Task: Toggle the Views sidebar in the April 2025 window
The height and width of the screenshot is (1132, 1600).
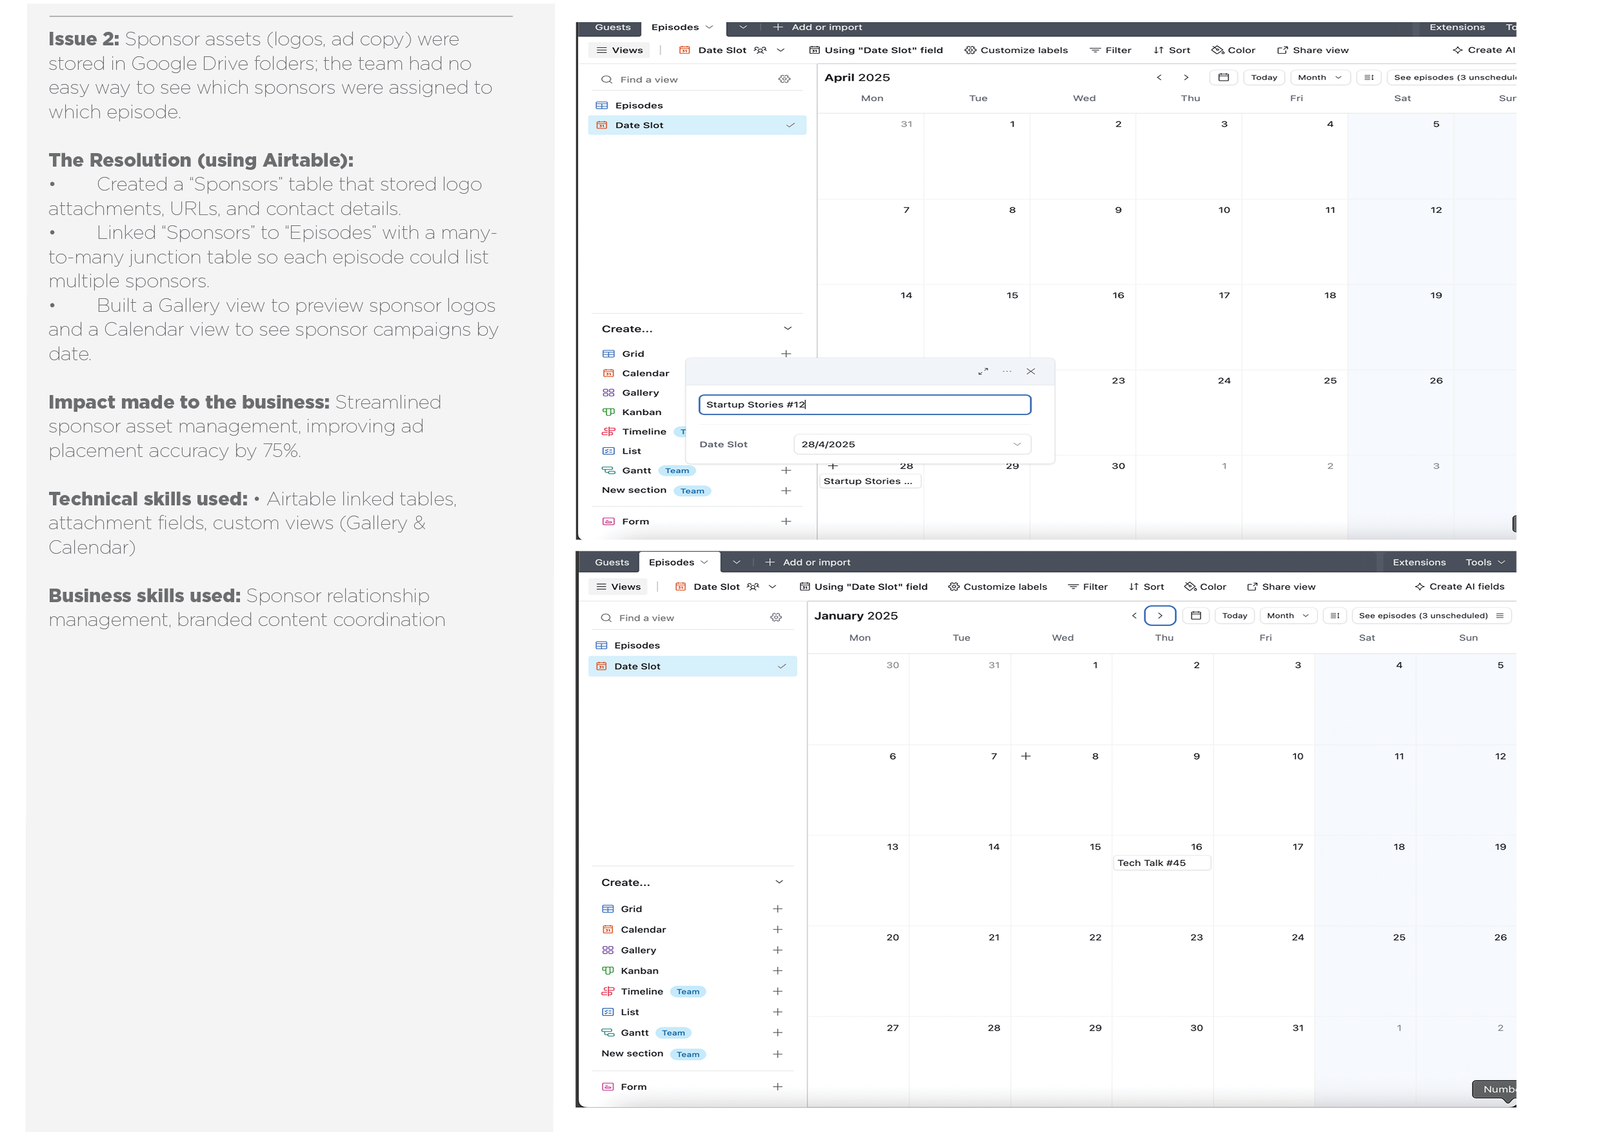Action: coord(619,50)
